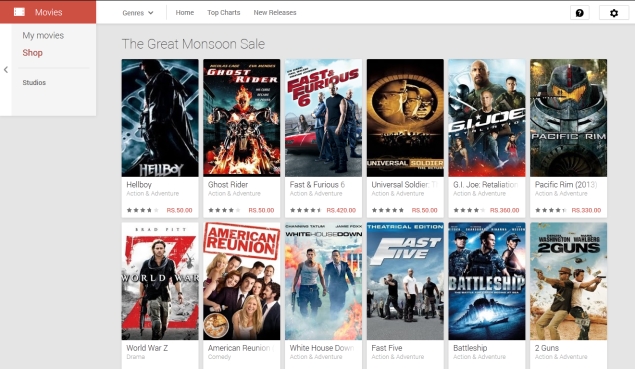Click RS.50.00 price for Universal Soldier

tap(424, 210)
